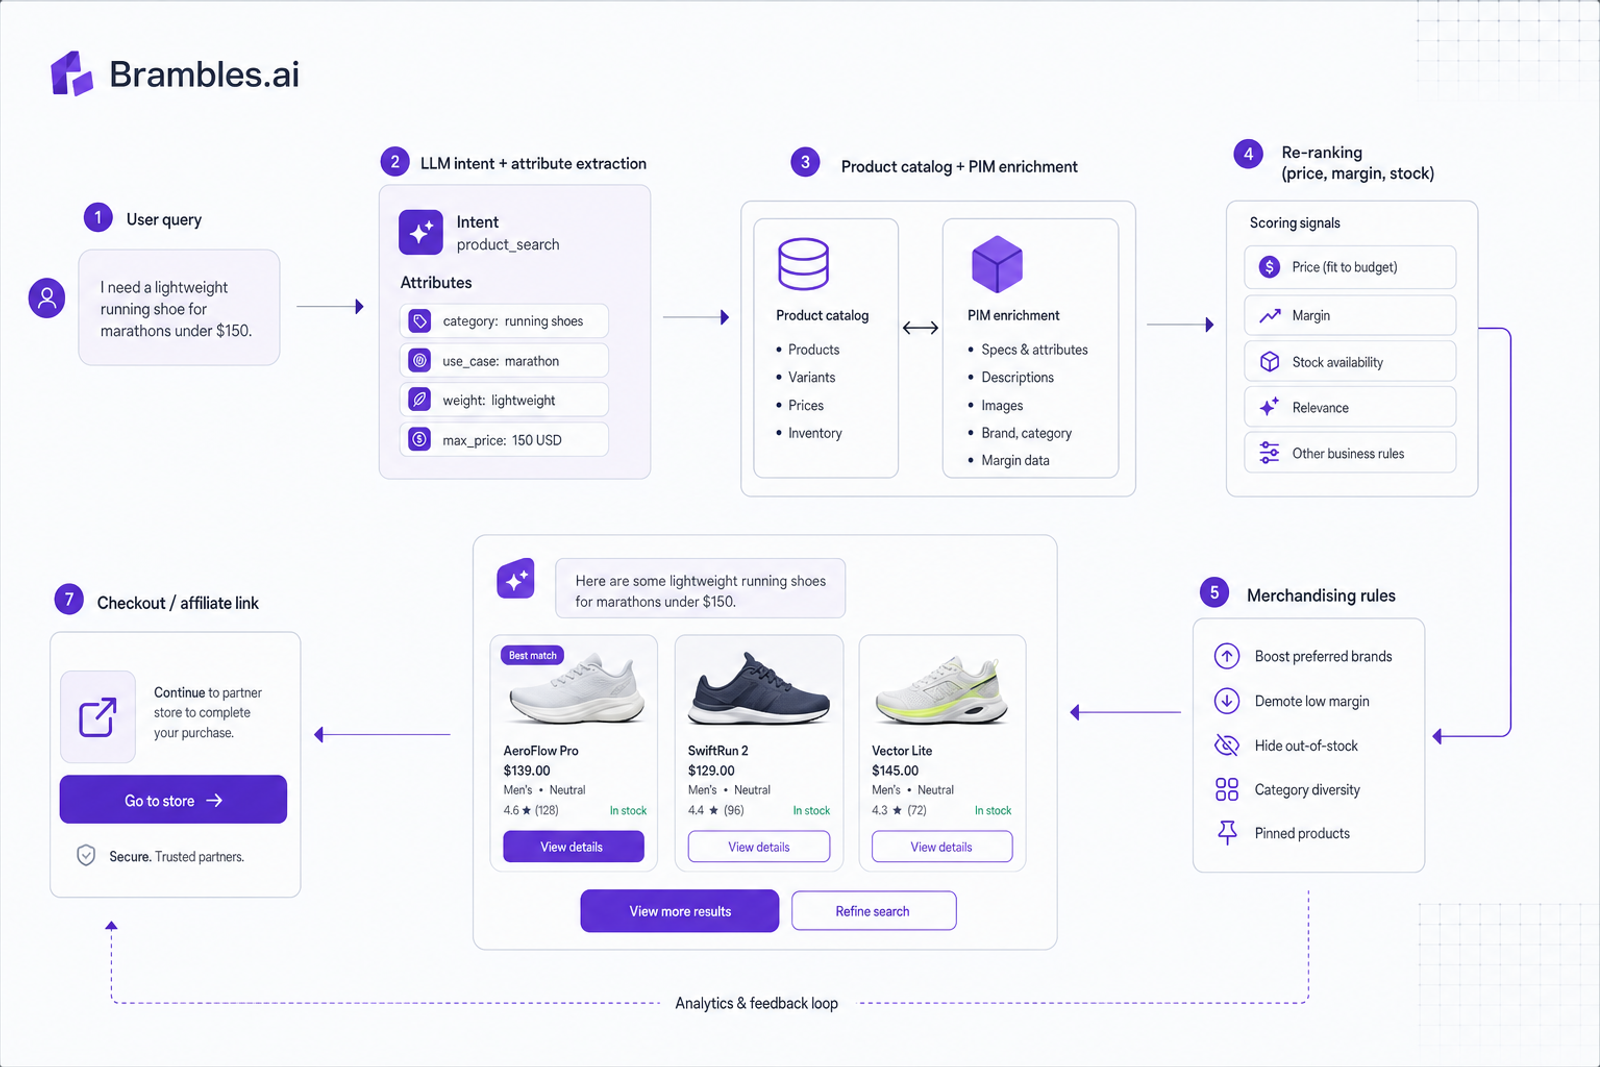The image size is (1600, 1067).
Task: Click the external link icon in Checkout panel
Action: pos(97,717)
